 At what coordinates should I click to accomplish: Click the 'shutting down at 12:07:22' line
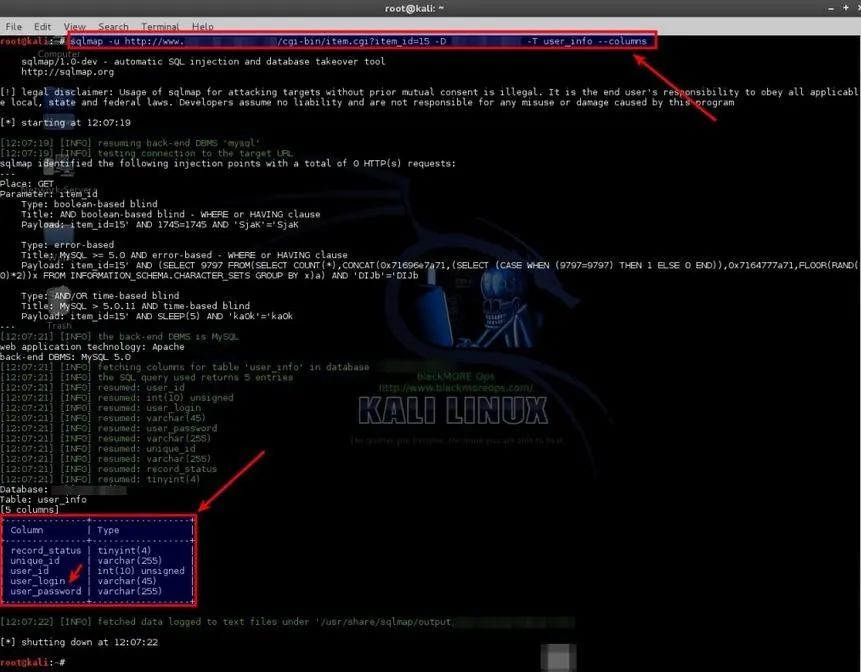(x=79, y=642)
